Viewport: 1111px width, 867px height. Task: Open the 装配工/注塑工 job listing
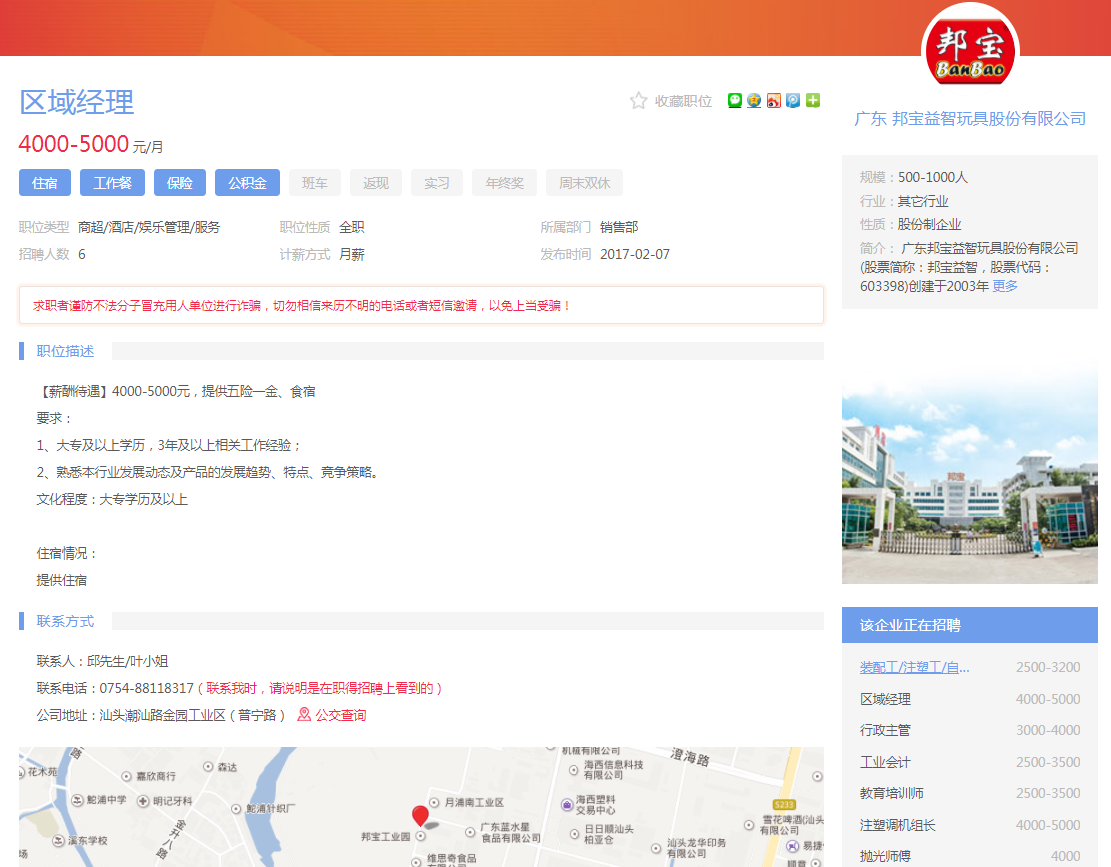pyautogui.click(x=915, y=667)
